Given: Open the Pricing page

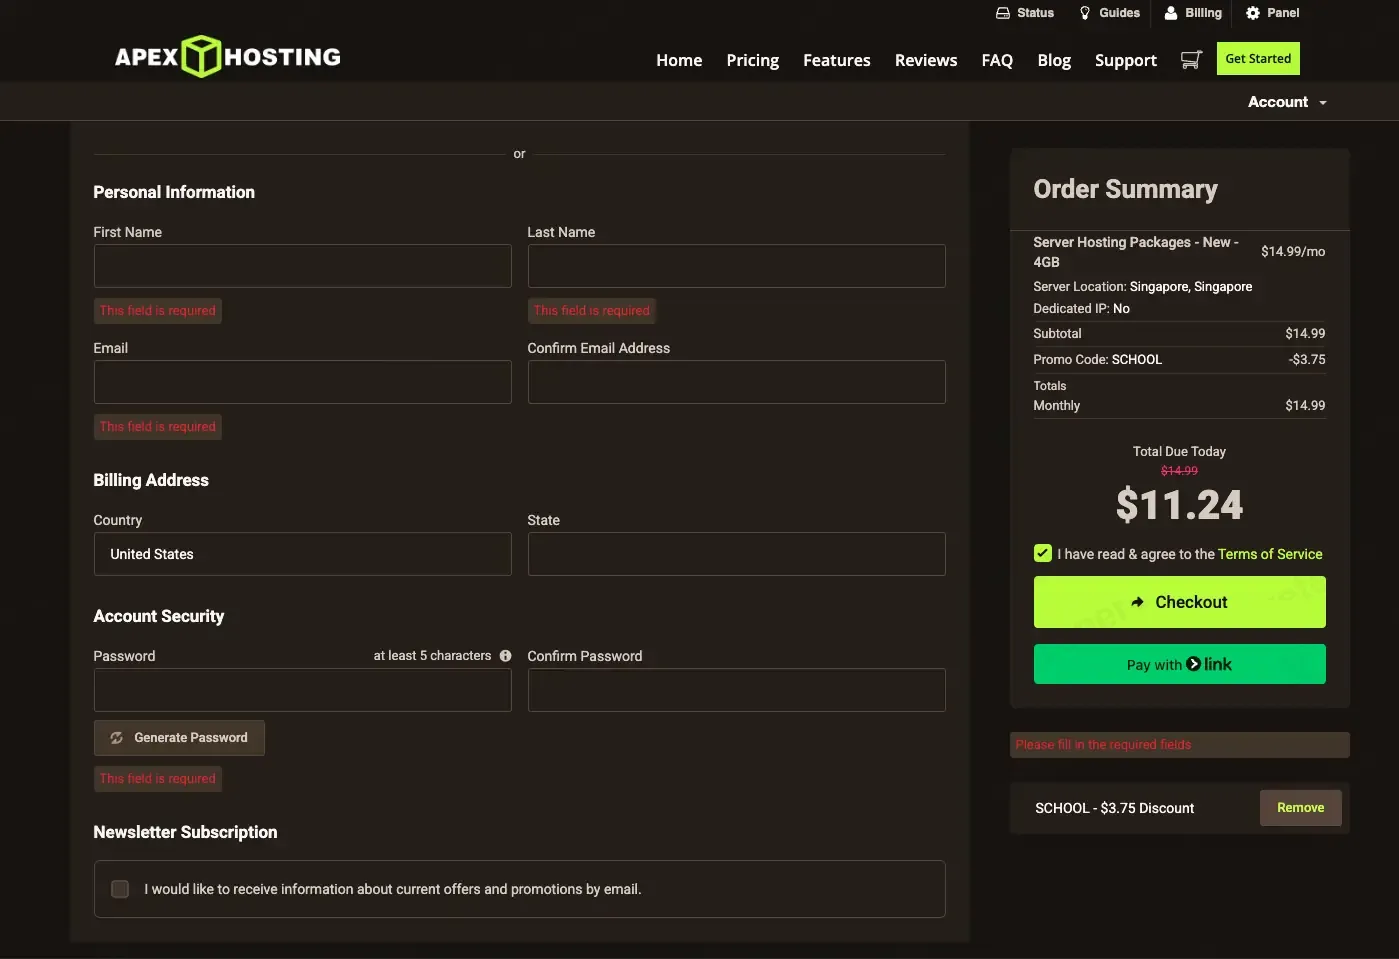Looking at the screenshot, I should tap(753, 60).
